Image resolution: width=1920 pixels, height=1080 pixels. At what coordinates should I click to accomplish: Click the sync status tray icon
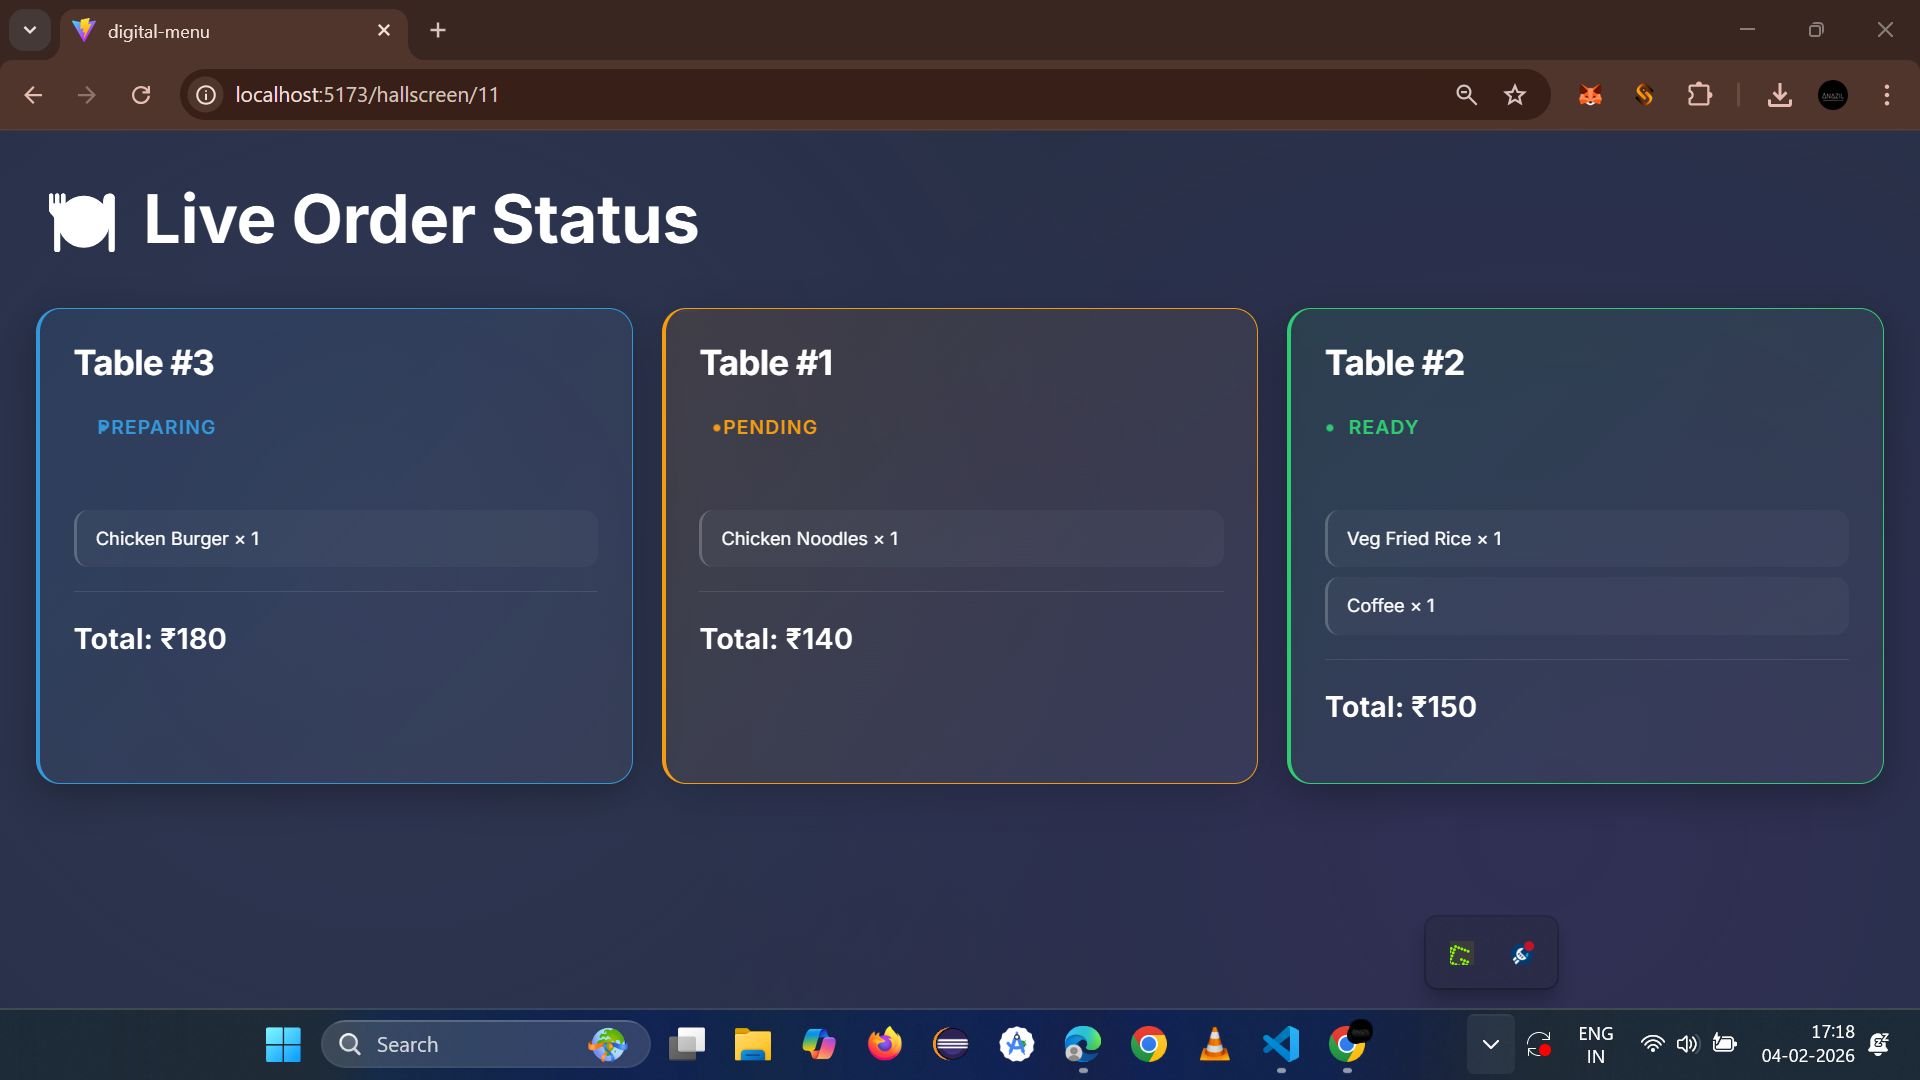click(x=1539, y=1045)
